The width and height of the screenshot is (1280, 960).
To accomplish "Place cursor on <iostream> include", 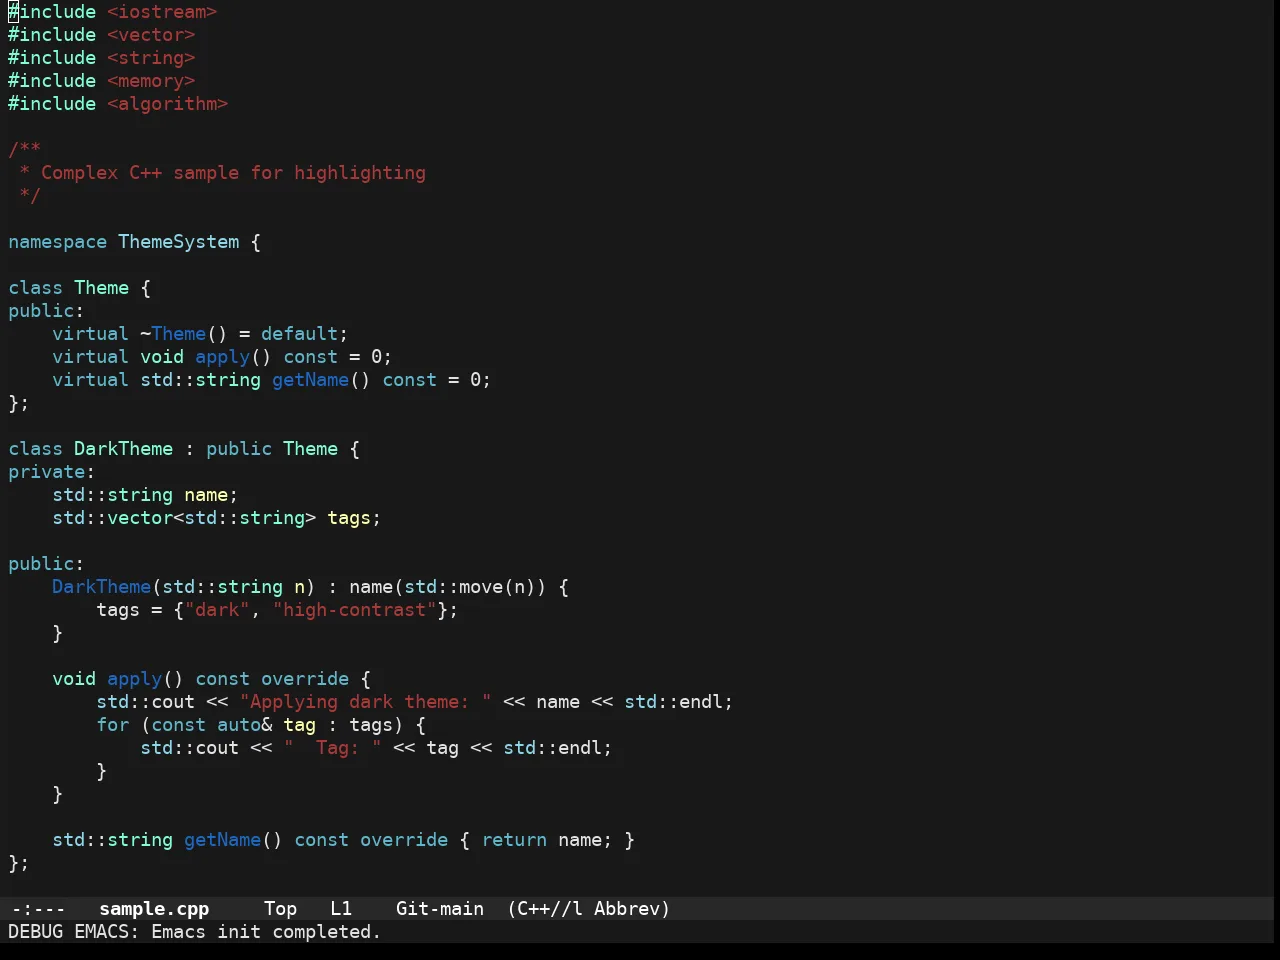I will 162,12.
